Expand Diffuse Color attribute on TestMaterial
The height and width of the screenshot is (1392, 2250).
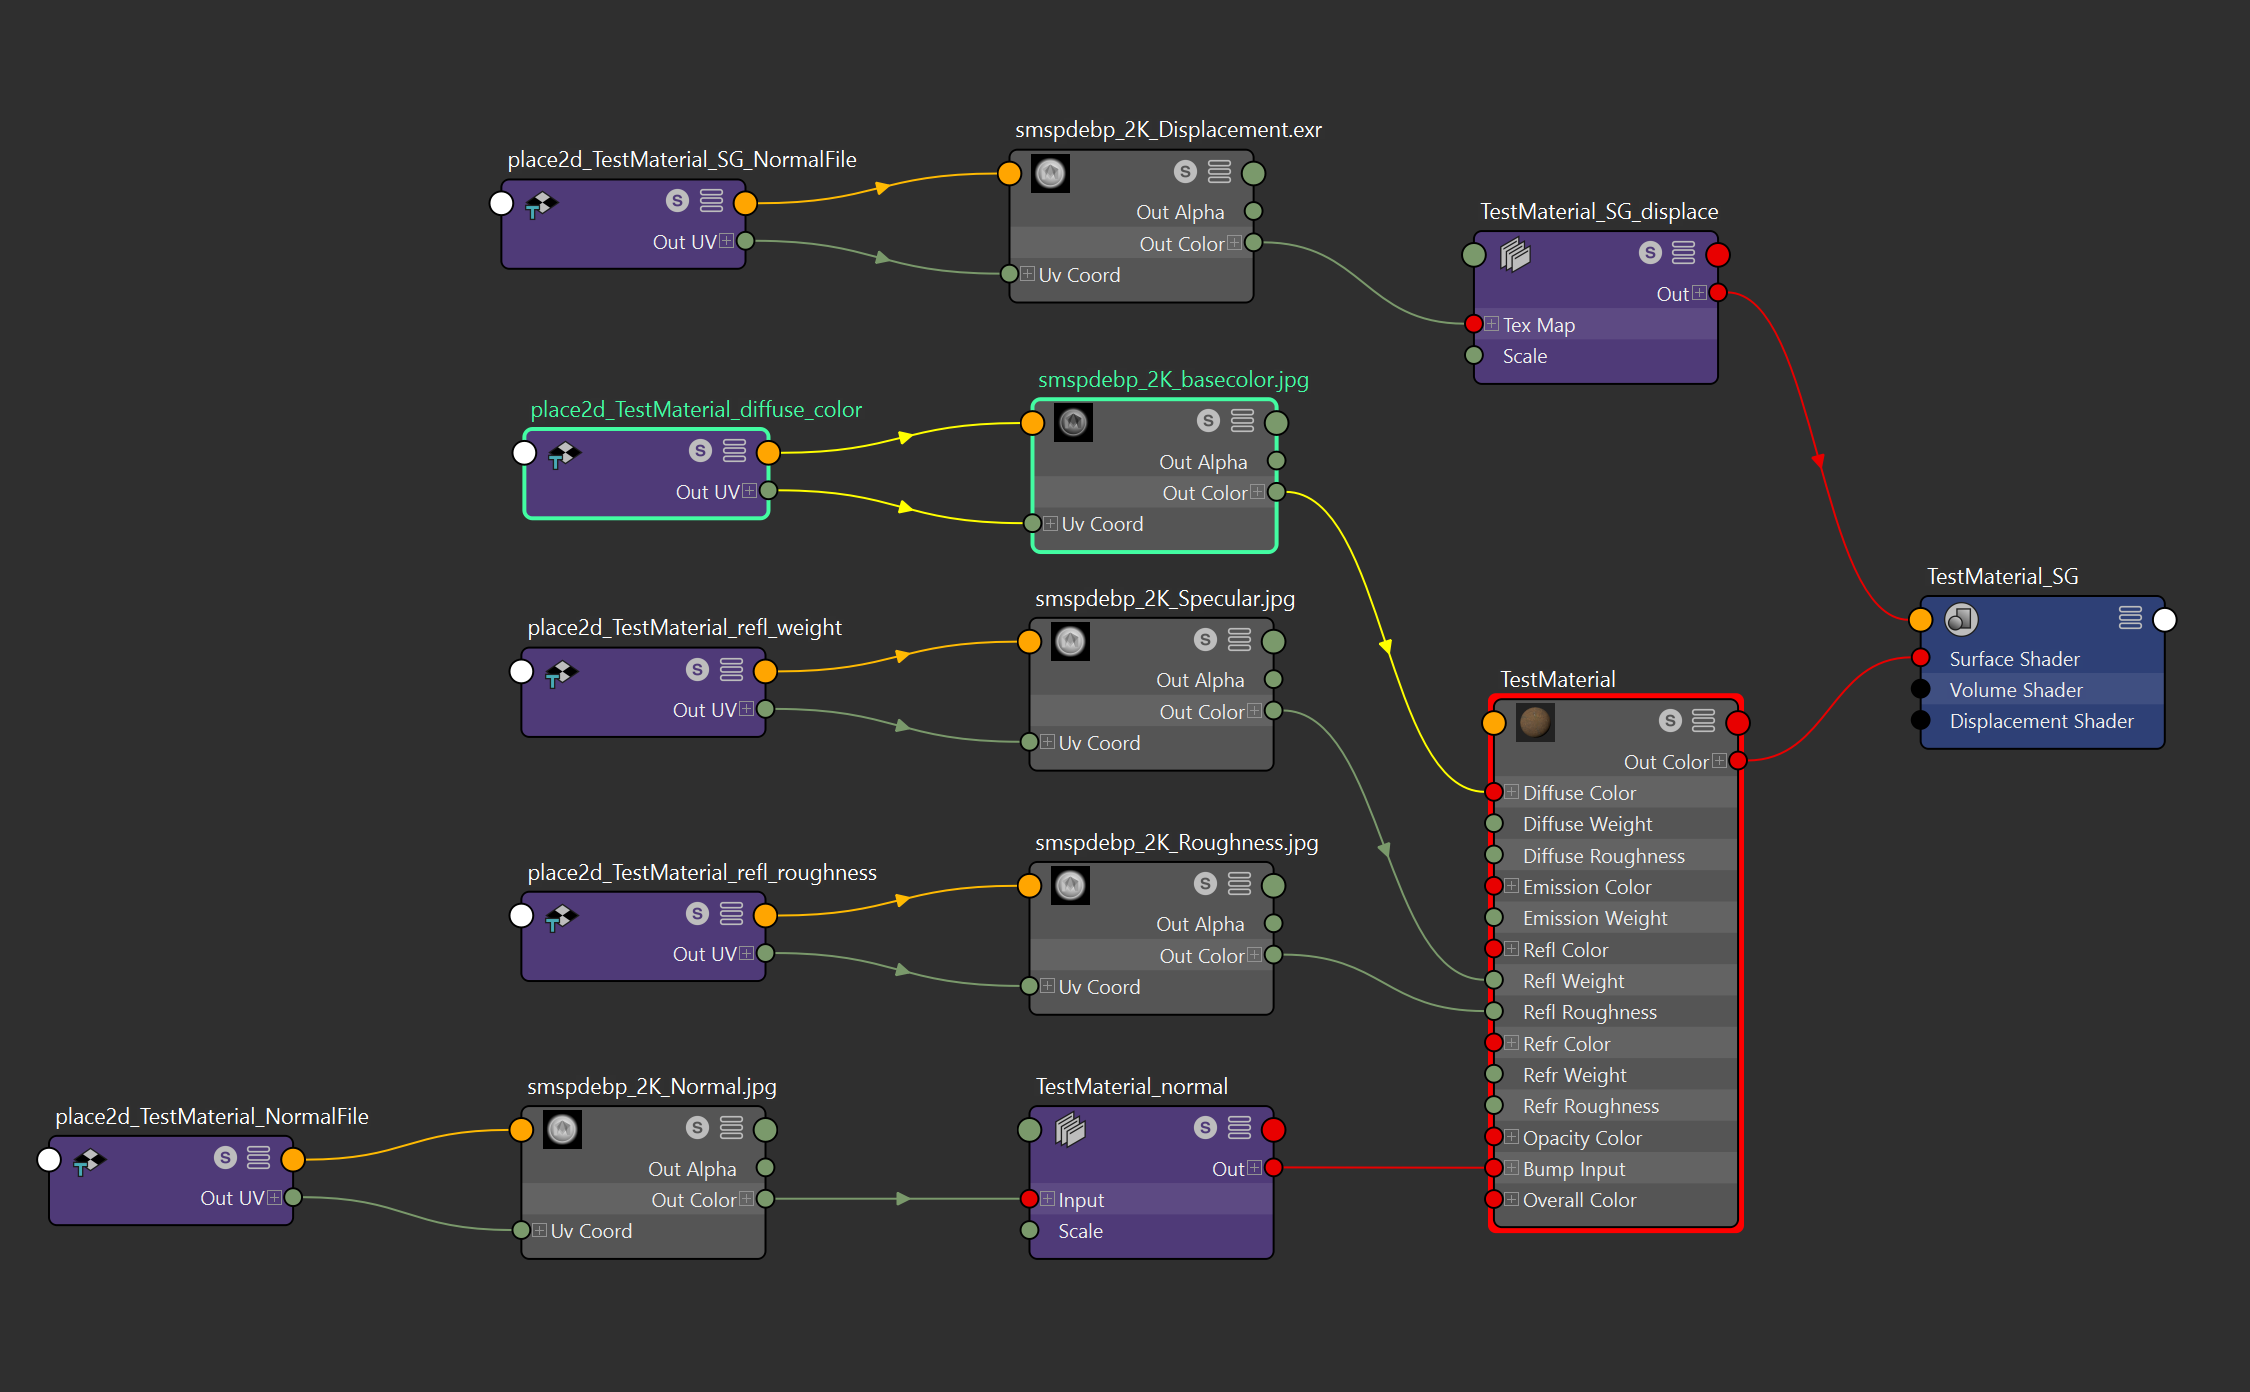tap(1512, 792)
